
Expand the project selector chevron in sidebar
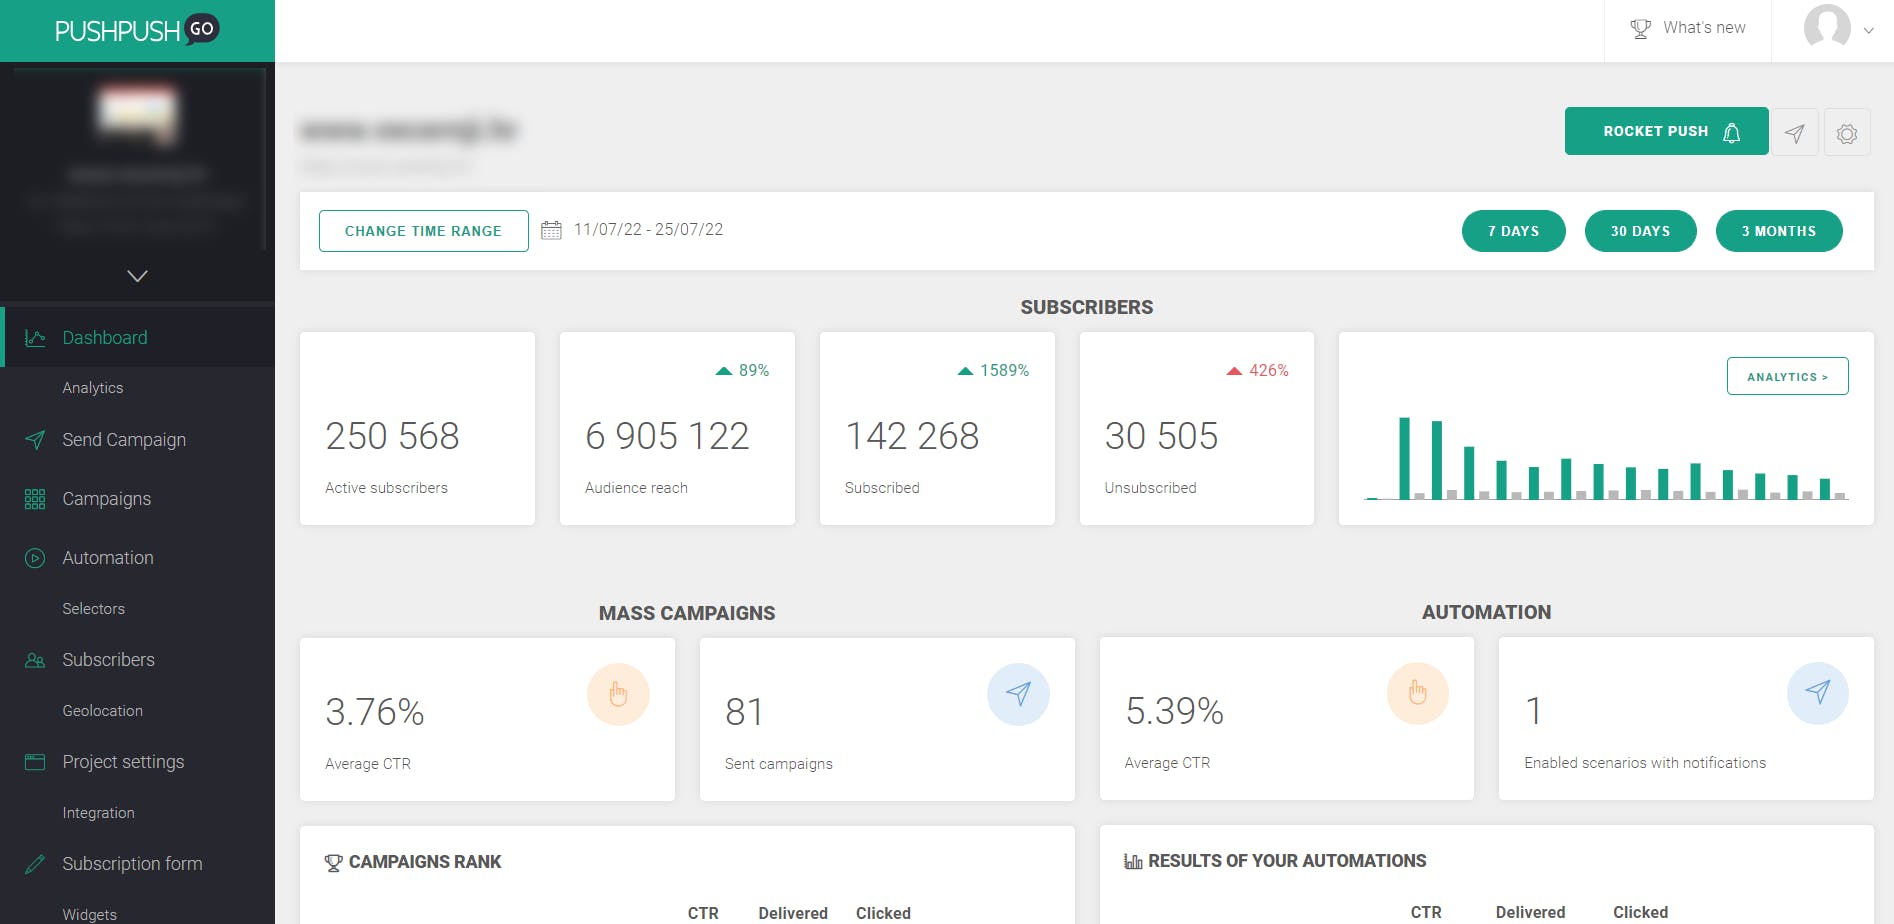pyautogui.click(x=138, y=275)
